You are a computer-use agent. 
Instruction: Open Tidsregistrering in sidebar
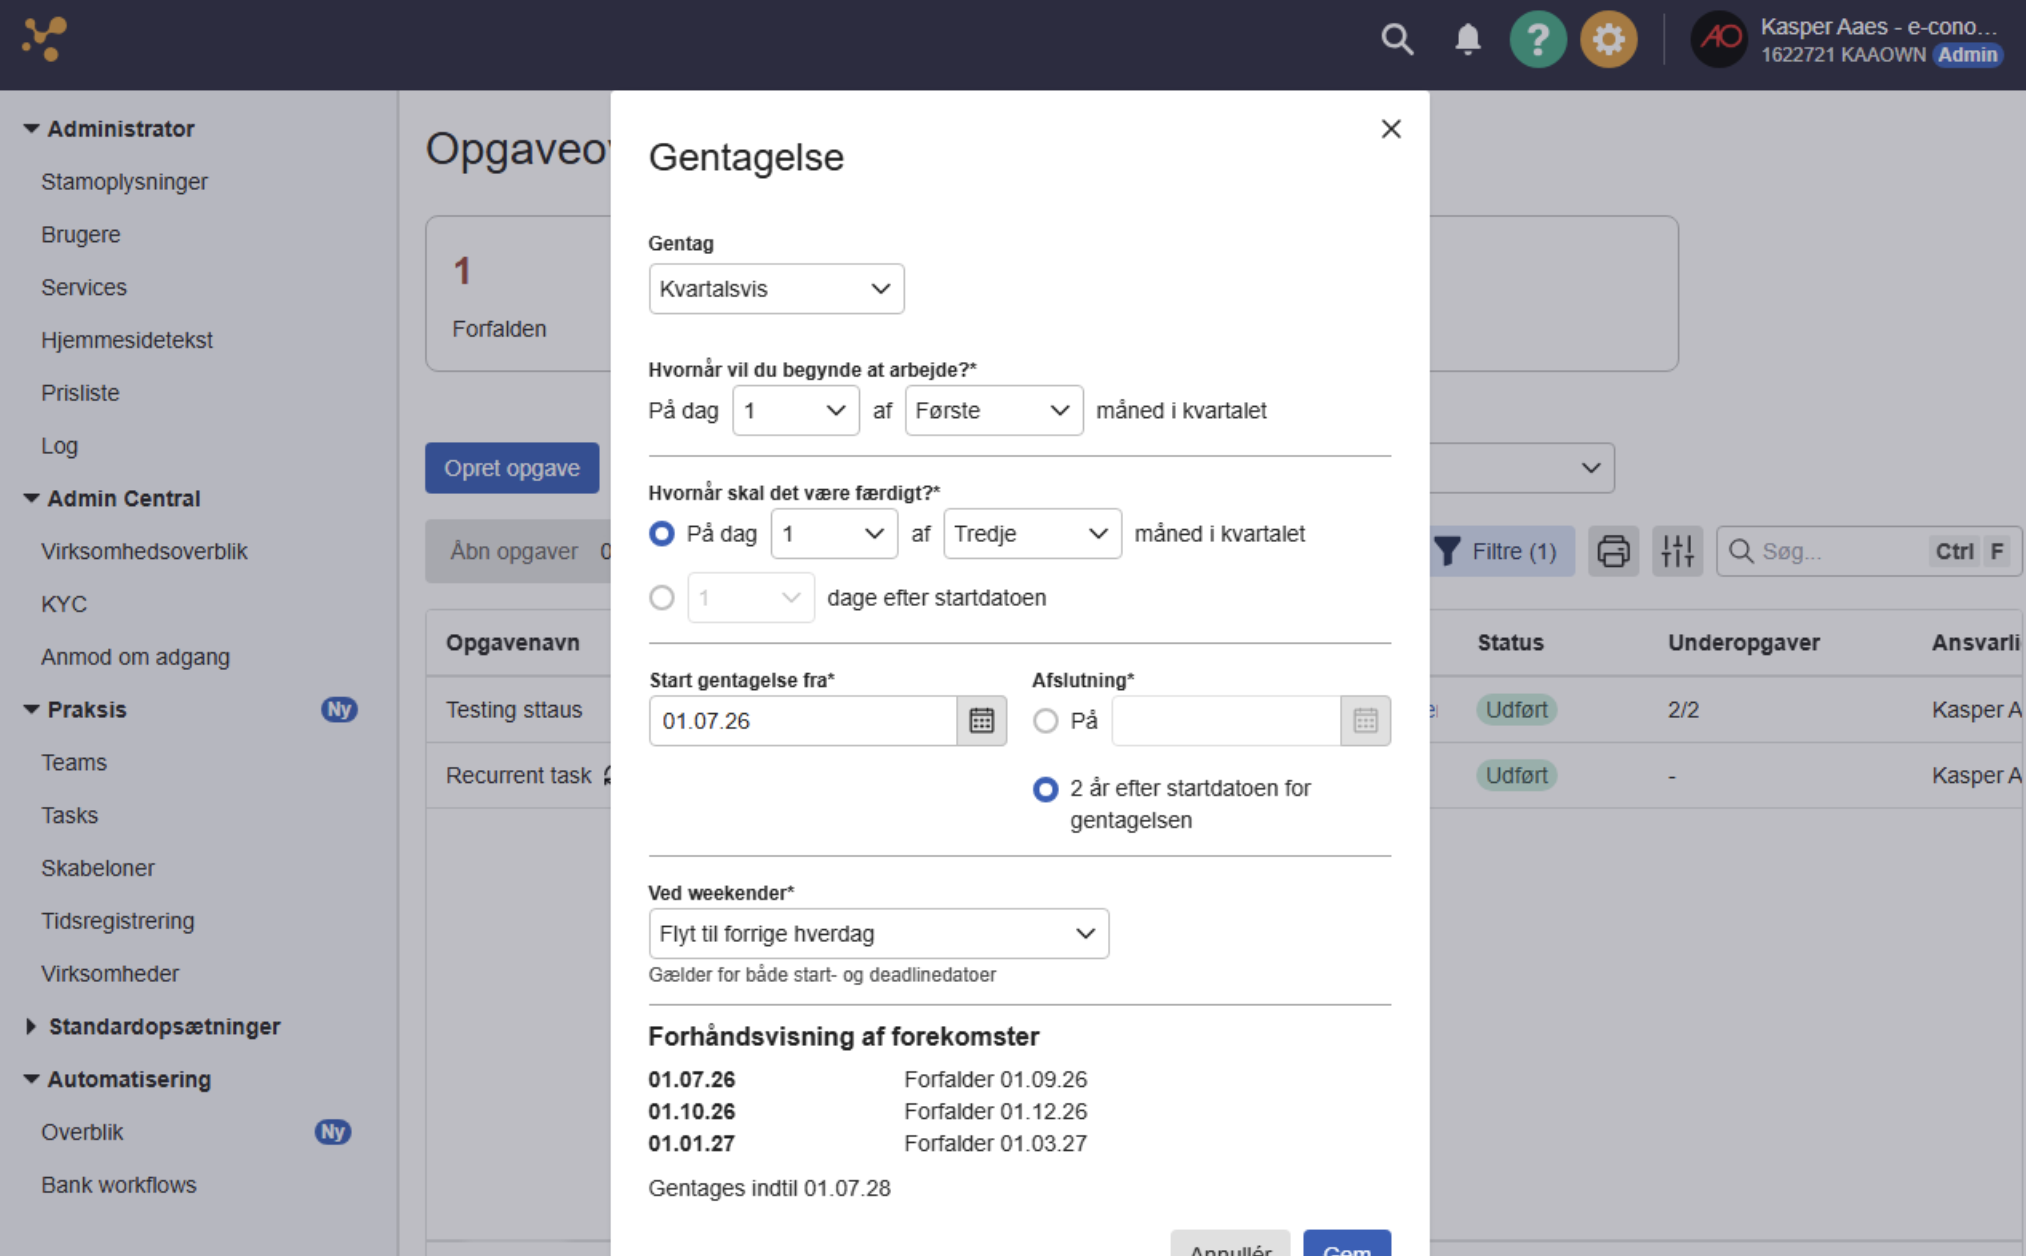(117, 921)
